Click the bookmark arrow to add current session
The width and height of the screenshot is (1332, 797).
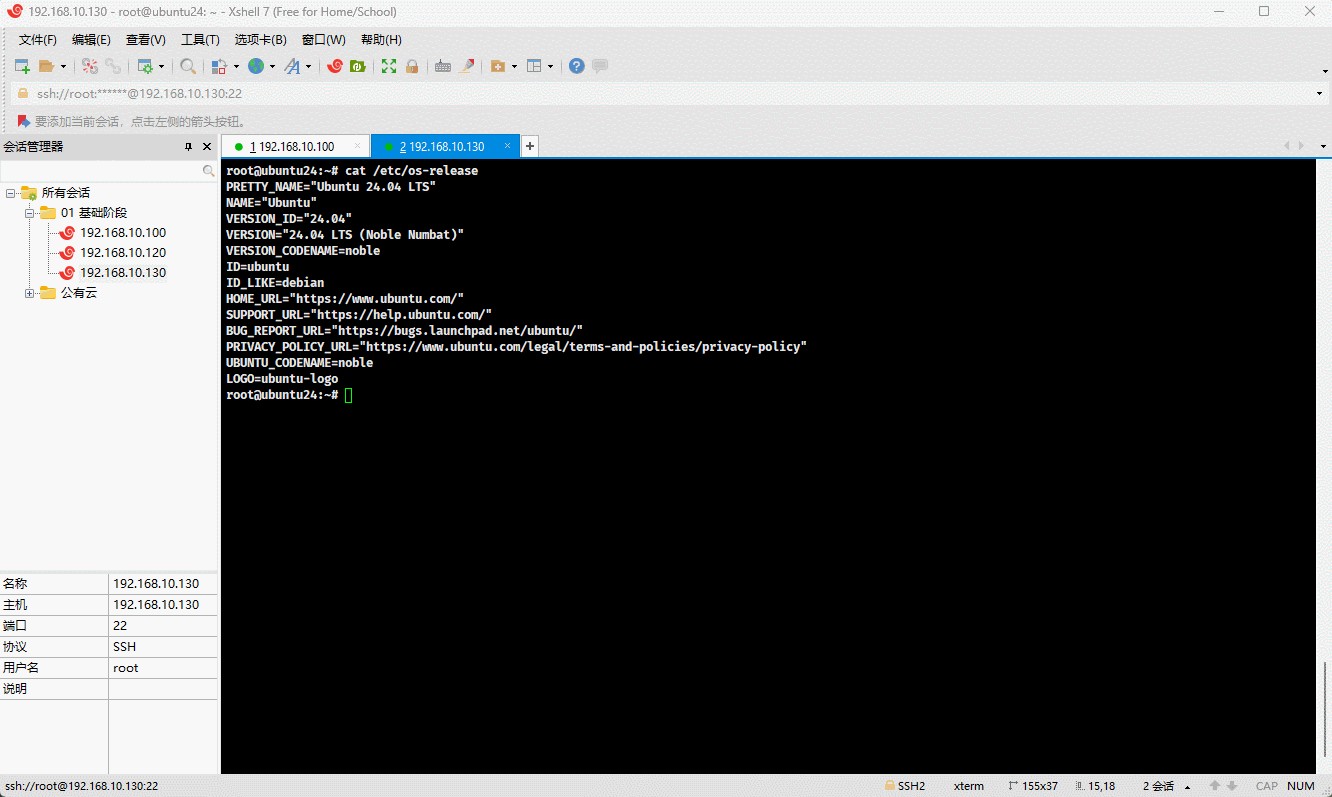24,121
